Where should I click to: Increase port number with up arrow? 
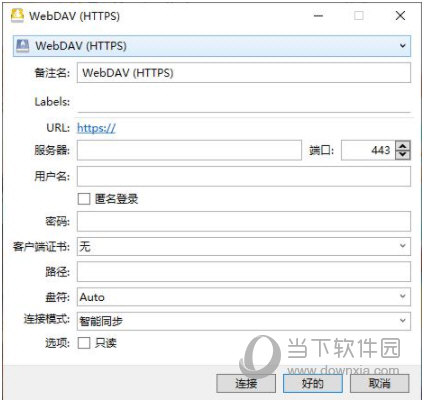click(x=403, y=146)
